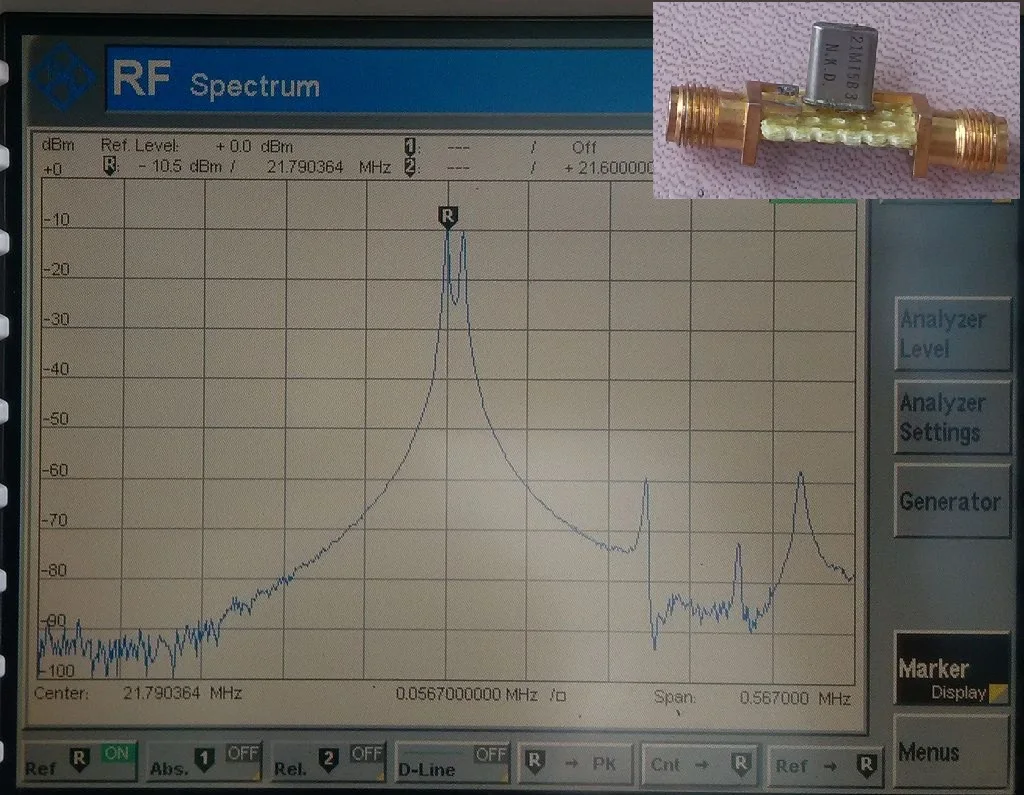Click the marker level - 10.5 dBm readout
1024x795 pixels.
[x=180, y=167]
